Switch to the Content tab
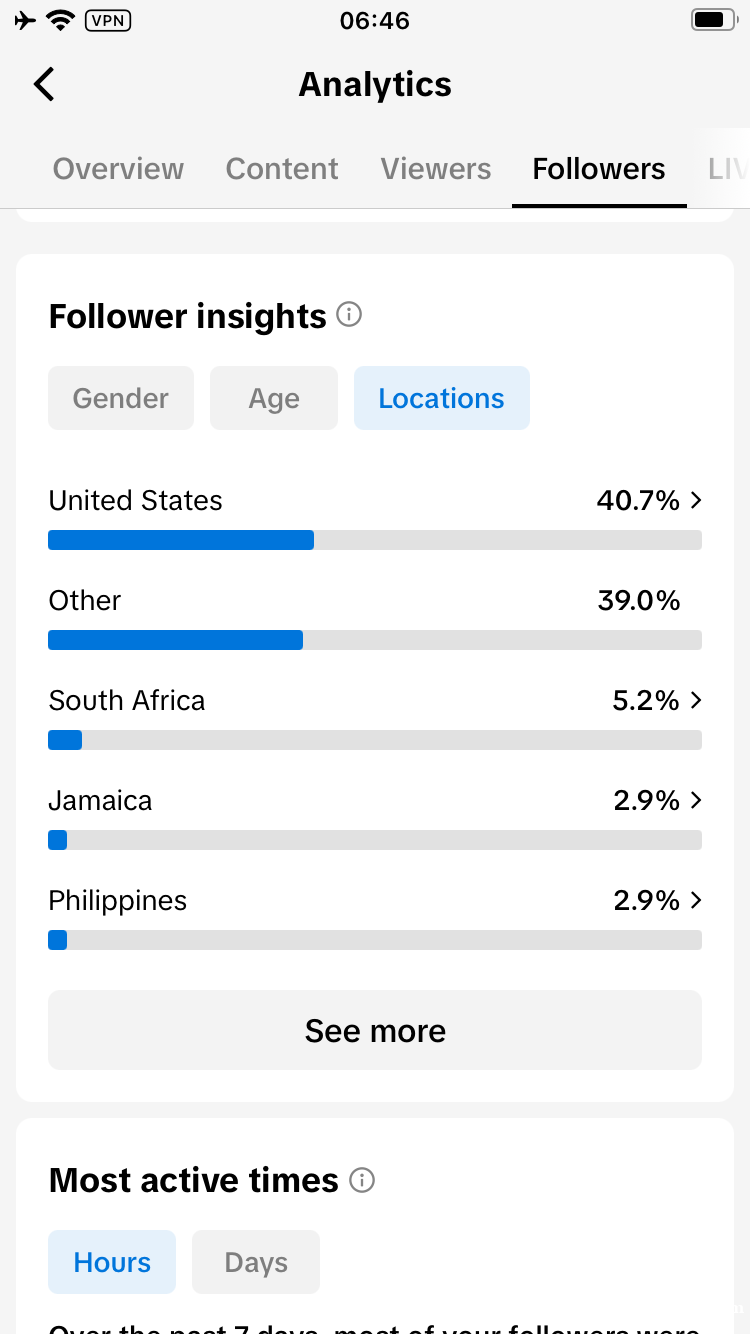 (x=282, y=169)
